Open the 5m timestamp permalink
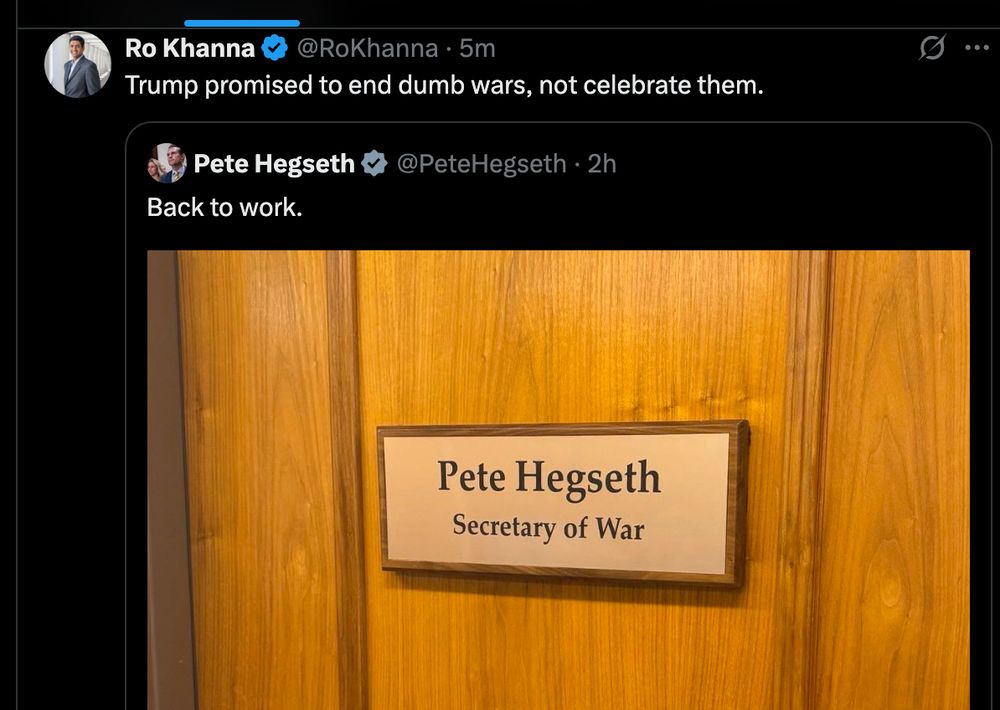1000x710 pixels. (477, 48)
